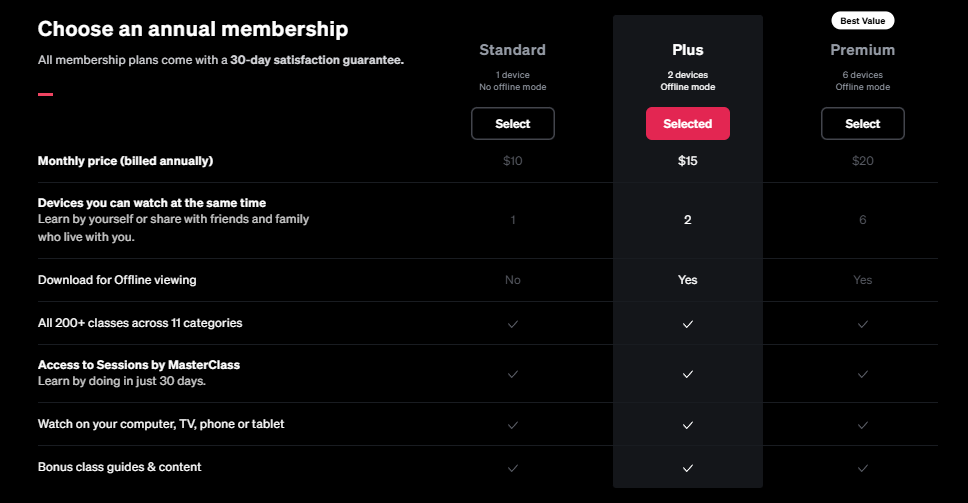
Task: Click the Plus plan heading
Action: click(687, 50)
